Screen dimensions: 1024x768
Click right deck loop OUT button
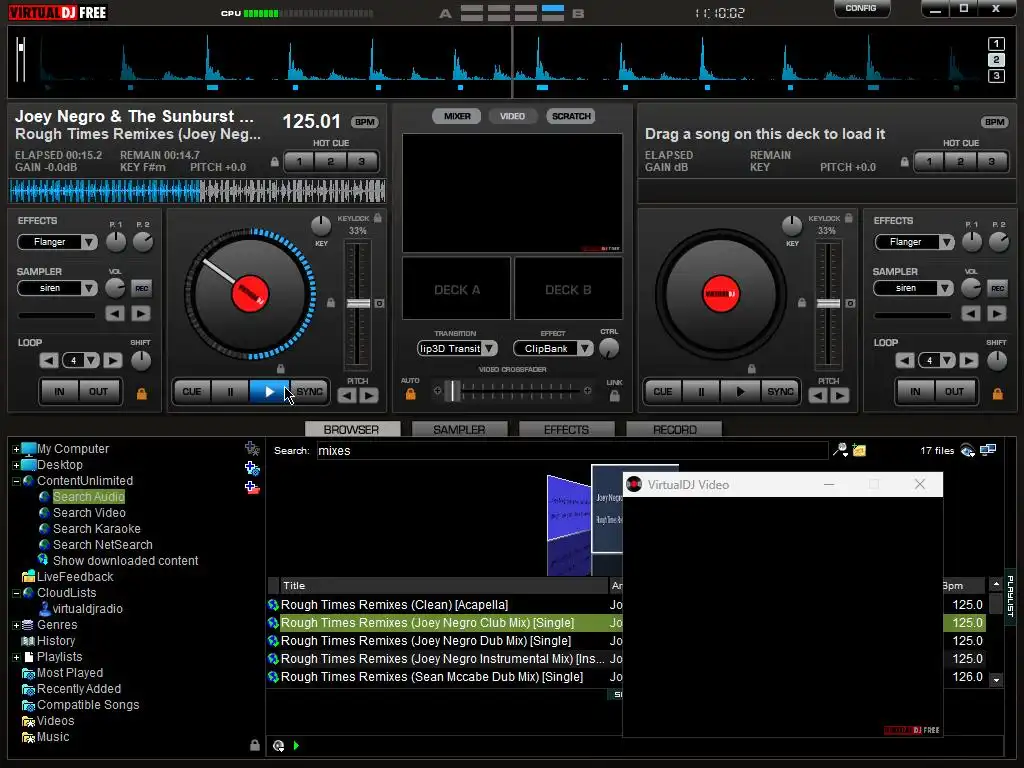coord(954,392)
